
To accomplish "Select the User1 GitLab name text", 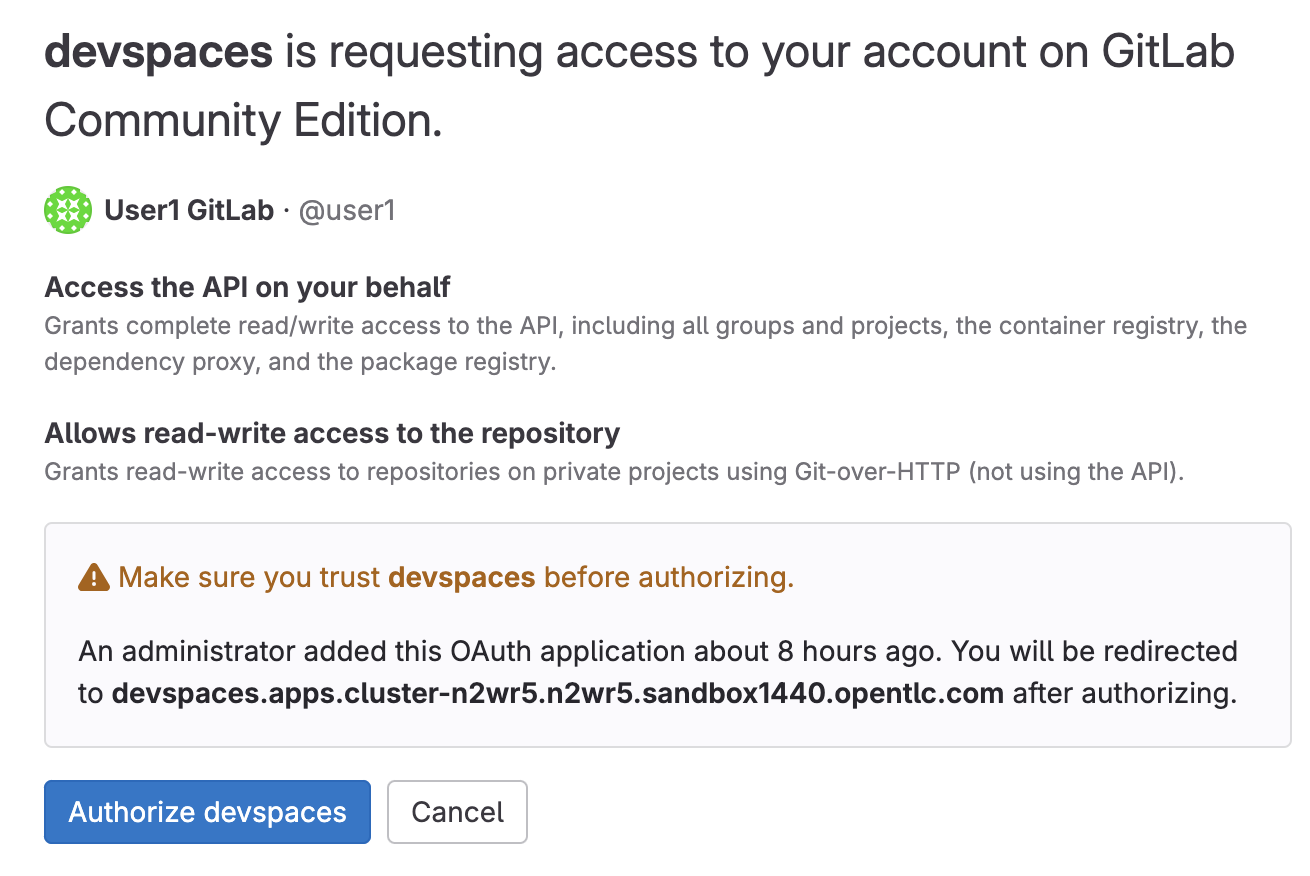I will pyautogui.click(x=189, y=211).
